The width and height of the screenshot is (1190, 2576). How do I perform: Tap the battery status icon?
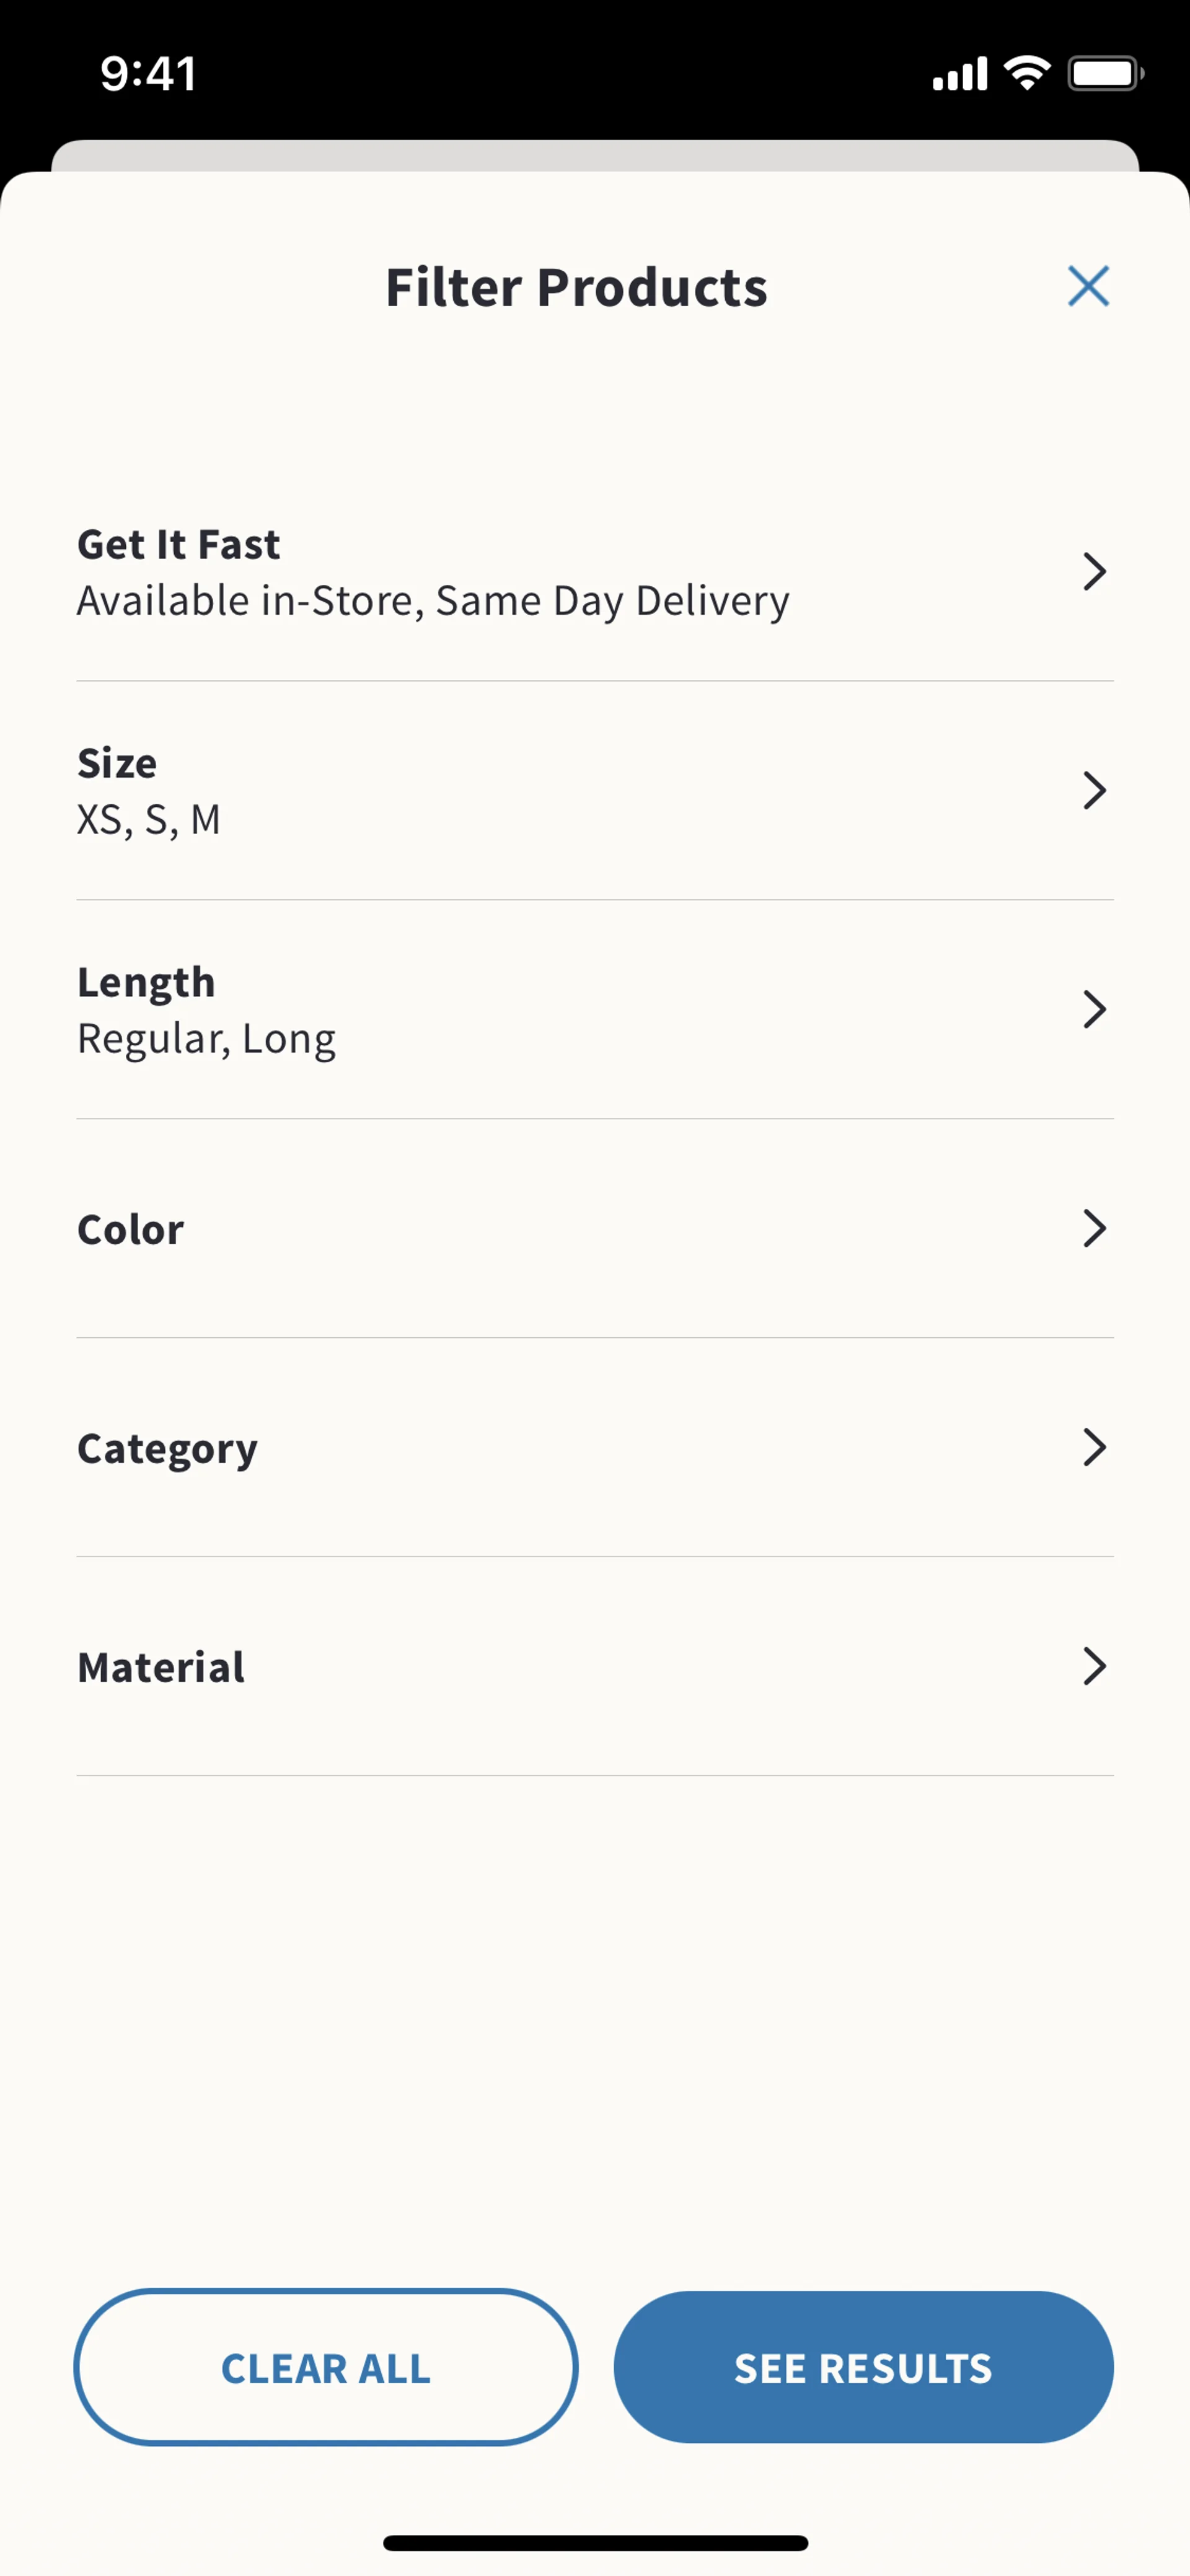pyautogui.click(x=1104, y=73)
